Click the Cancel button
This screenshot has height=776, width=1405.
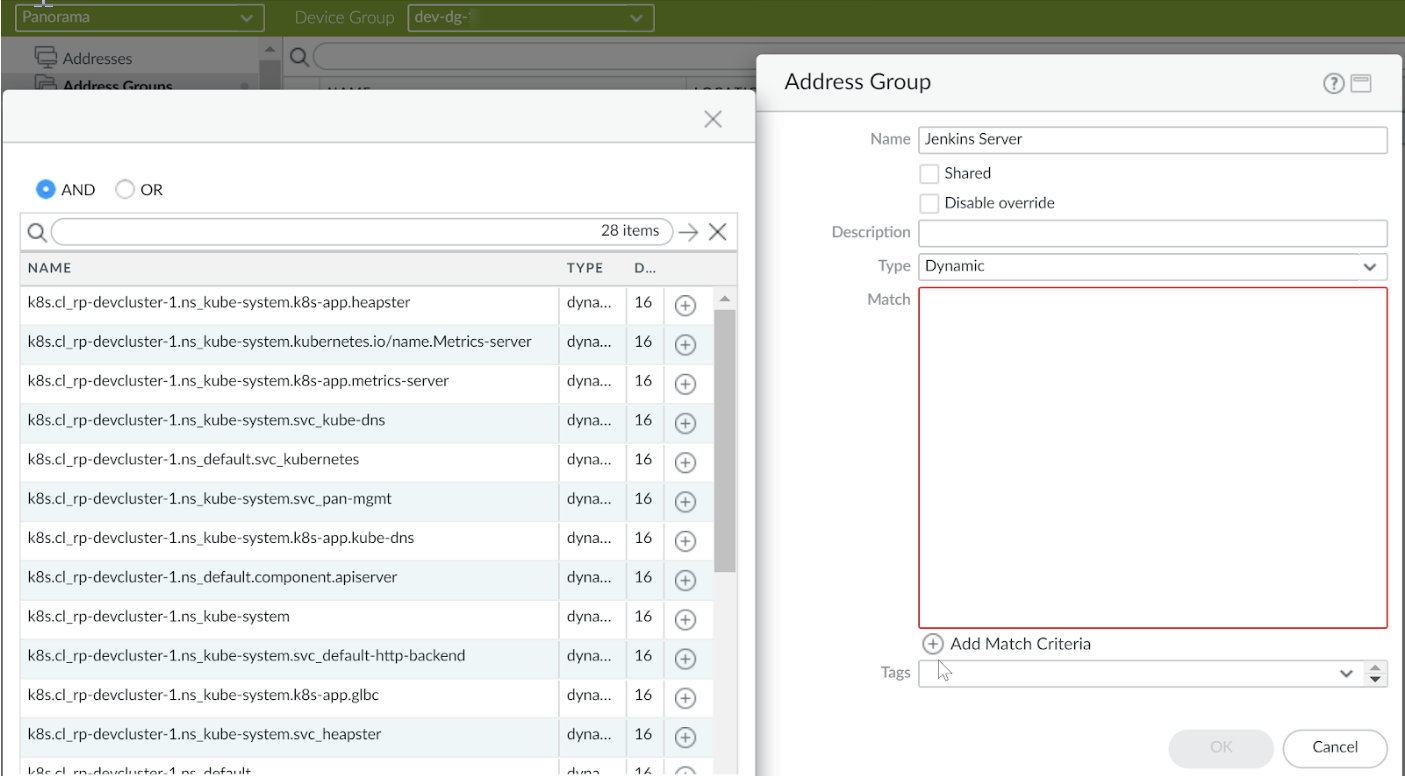1334,747
